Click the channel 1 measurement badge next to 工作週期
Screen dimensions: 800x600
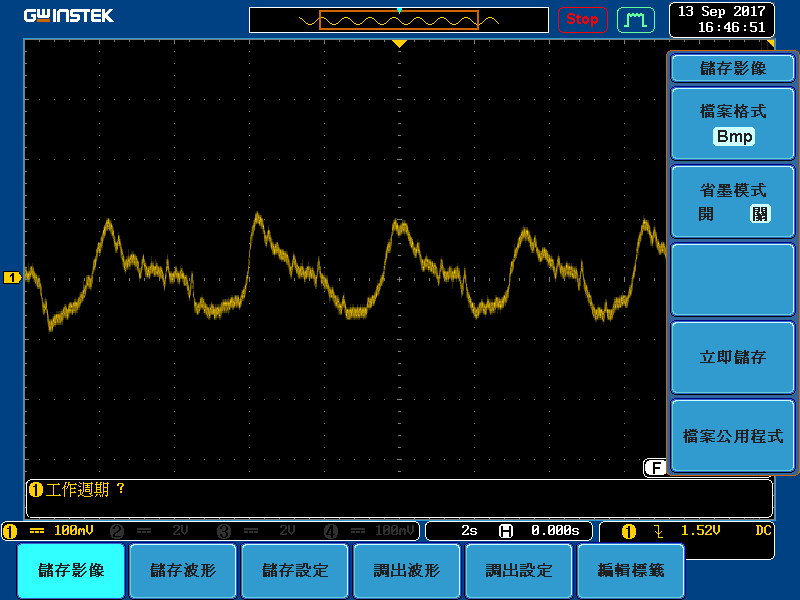pyautogui.click(x=36, y=490)
